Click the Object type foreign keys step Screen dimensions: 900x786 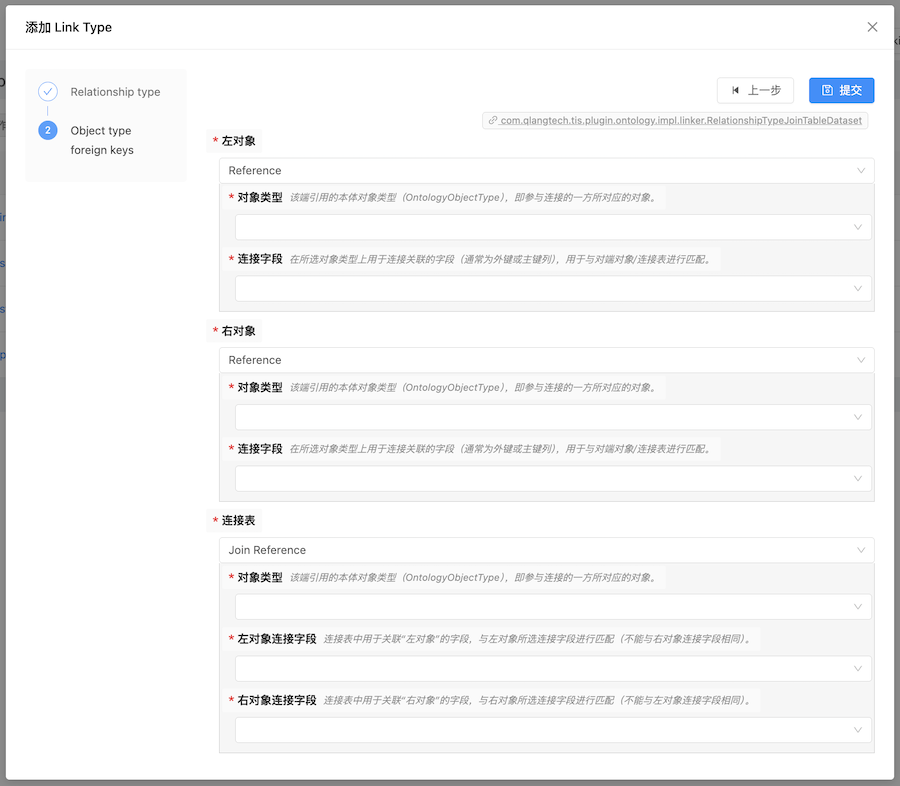[x=102, y=140]
